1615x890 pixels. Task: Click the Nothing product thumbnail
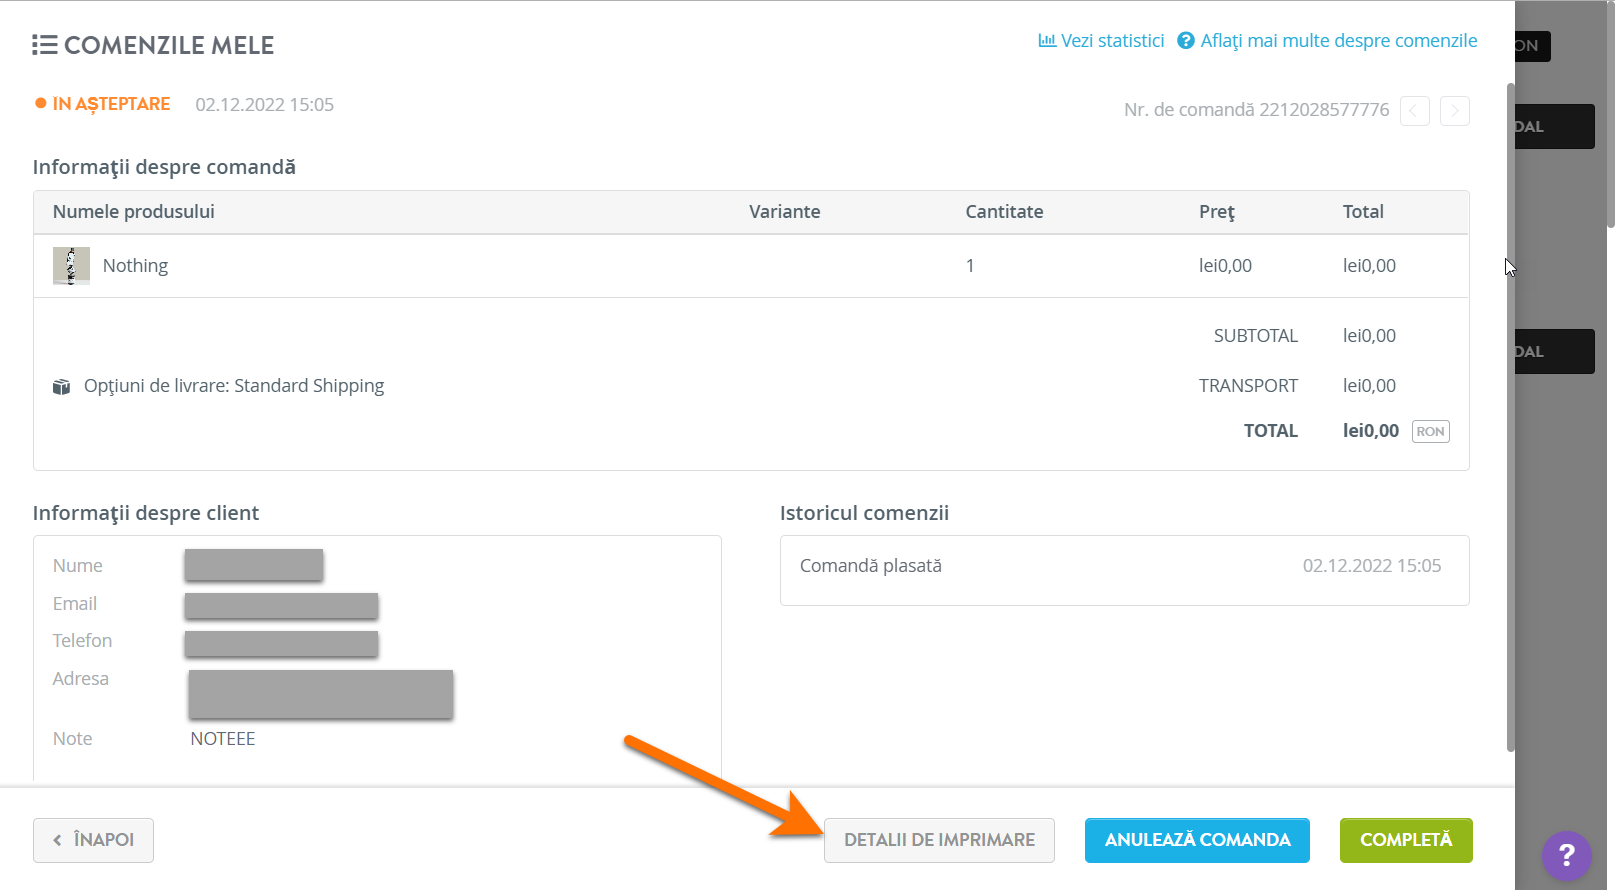(x=71, y=266)
